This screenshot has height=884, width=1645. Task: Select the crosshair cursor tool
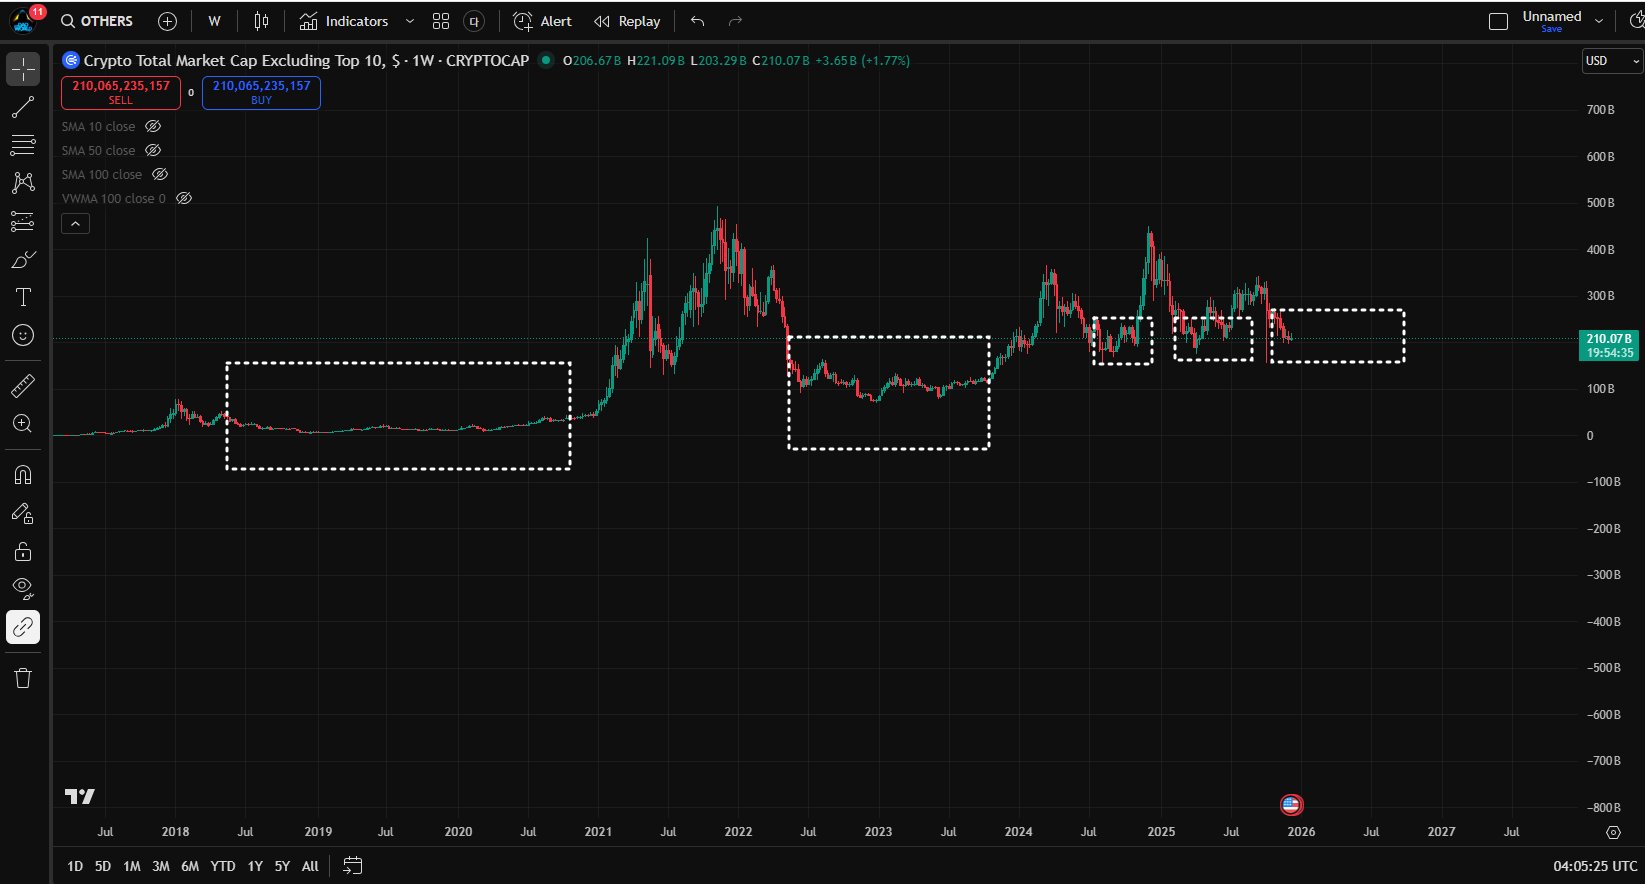point(23,69)
